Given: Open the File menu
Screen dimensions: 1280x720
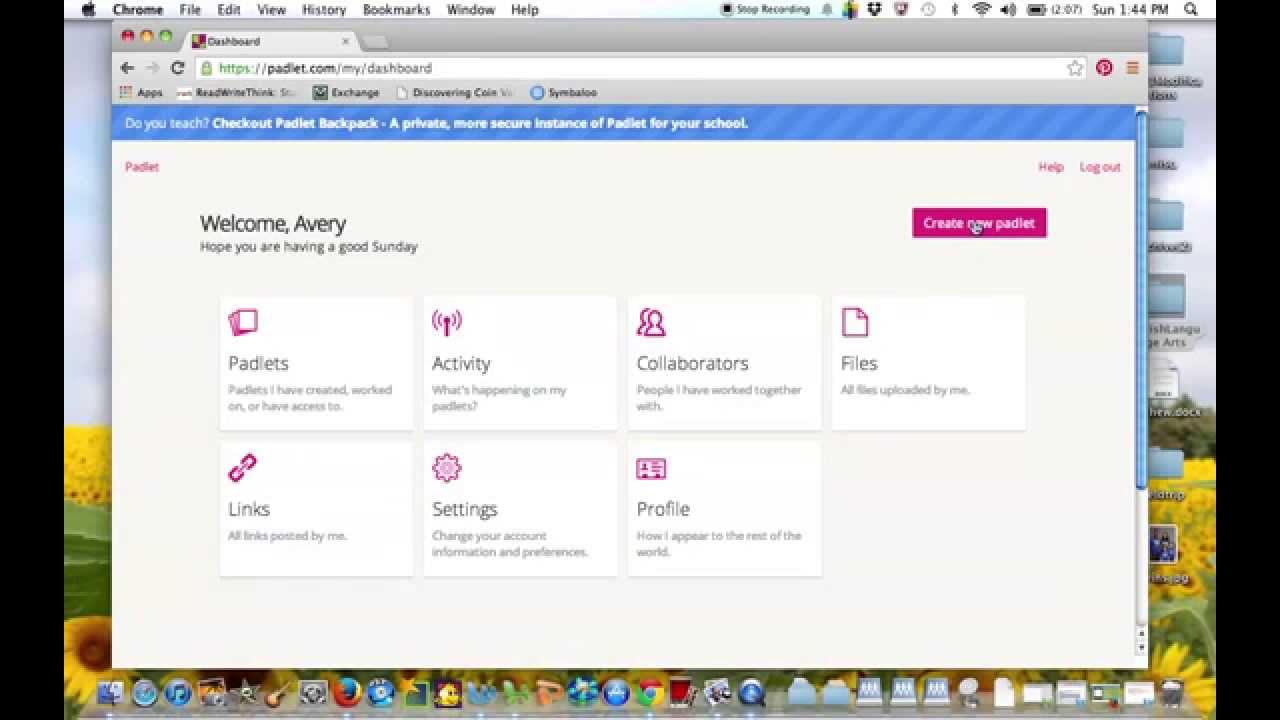Looking at the screenshot, I should coord(190,9).
